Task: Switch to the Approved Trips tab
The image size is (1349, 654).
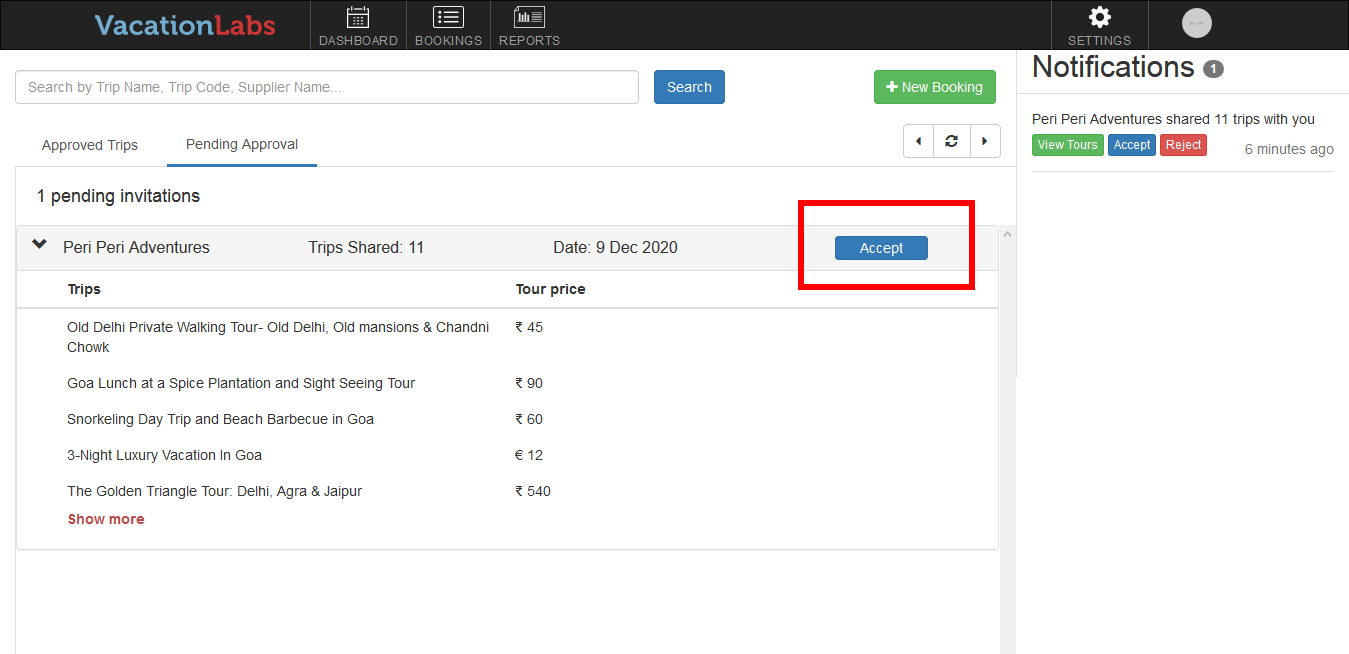Action: (90, 145)
